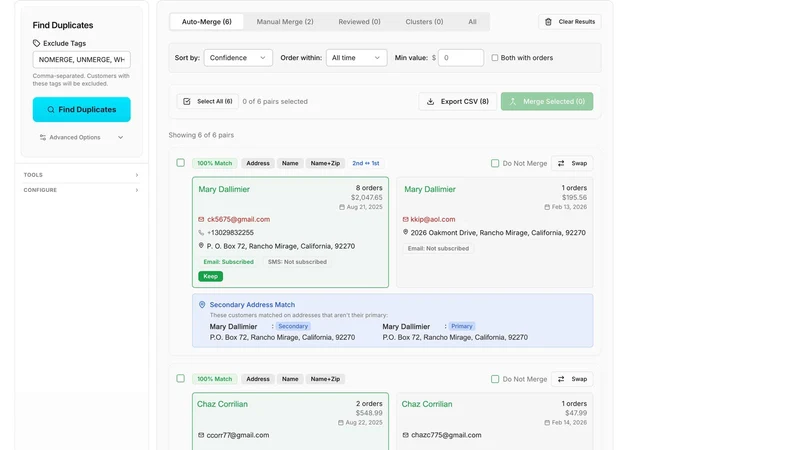Select Mary Dallimier card with 1 orders
Screen dimensions: 800x450
pyautogui.click(x=495, y=232)
